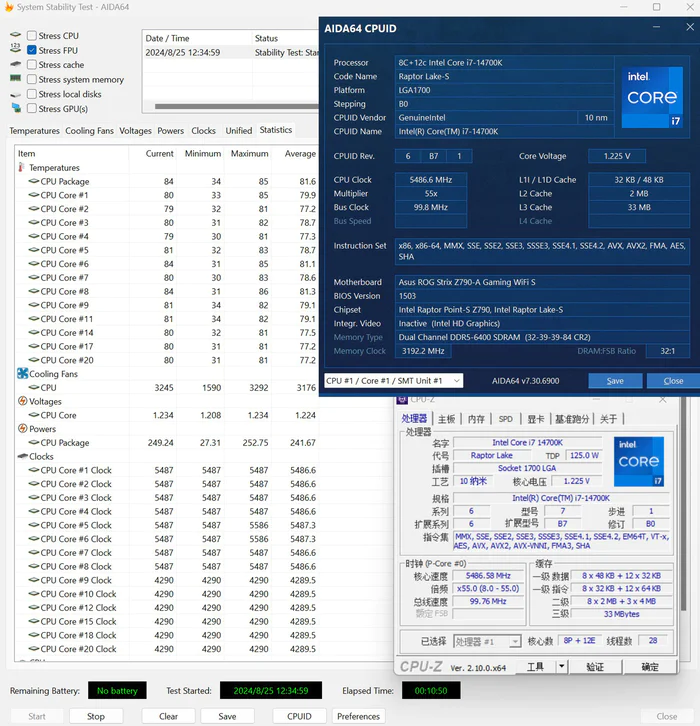Click the icon beside CPU Core voltage row
700x726 pixels.
pyautogui.click(x=34, y=415)
